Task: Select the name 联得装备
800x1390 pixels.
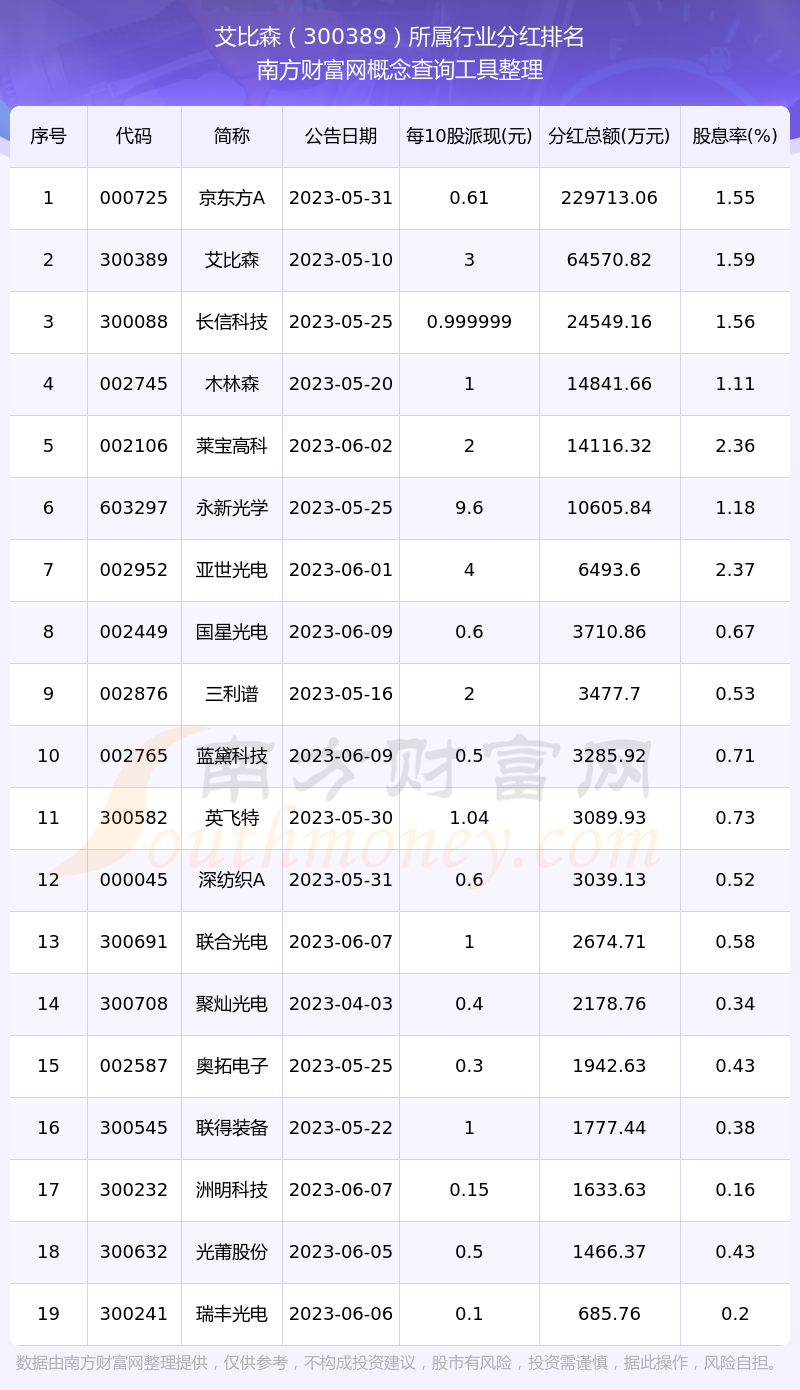Action: pyautogui.click(x=232, y=1128)
